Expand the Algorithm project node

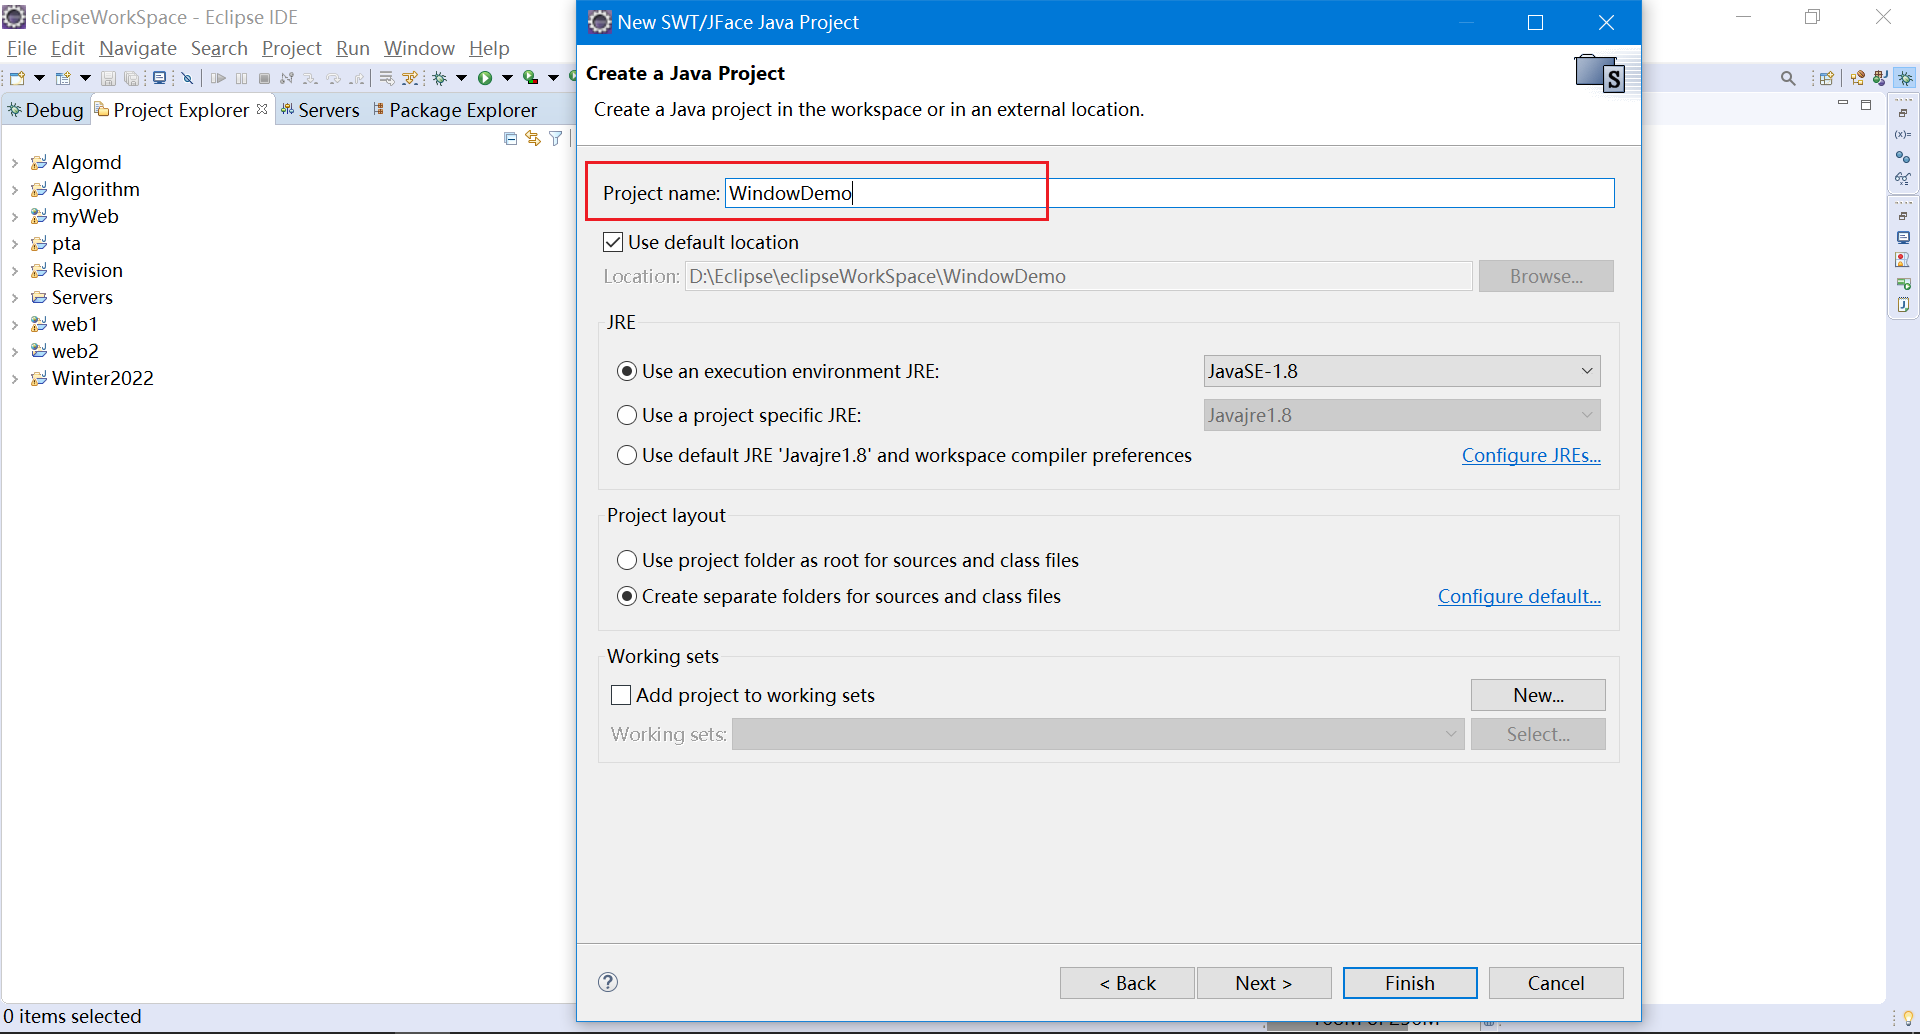15,190
